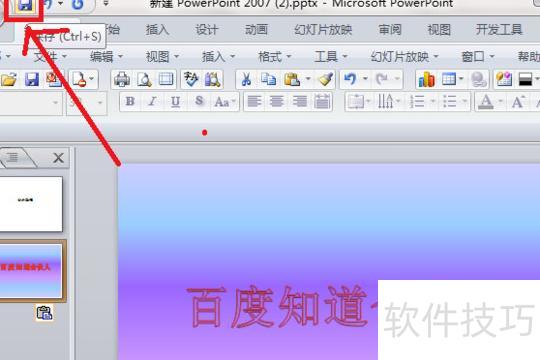540x360 pixels.
Task: Select the purple gradient slide thumbnail
Action: click(31, 271)
